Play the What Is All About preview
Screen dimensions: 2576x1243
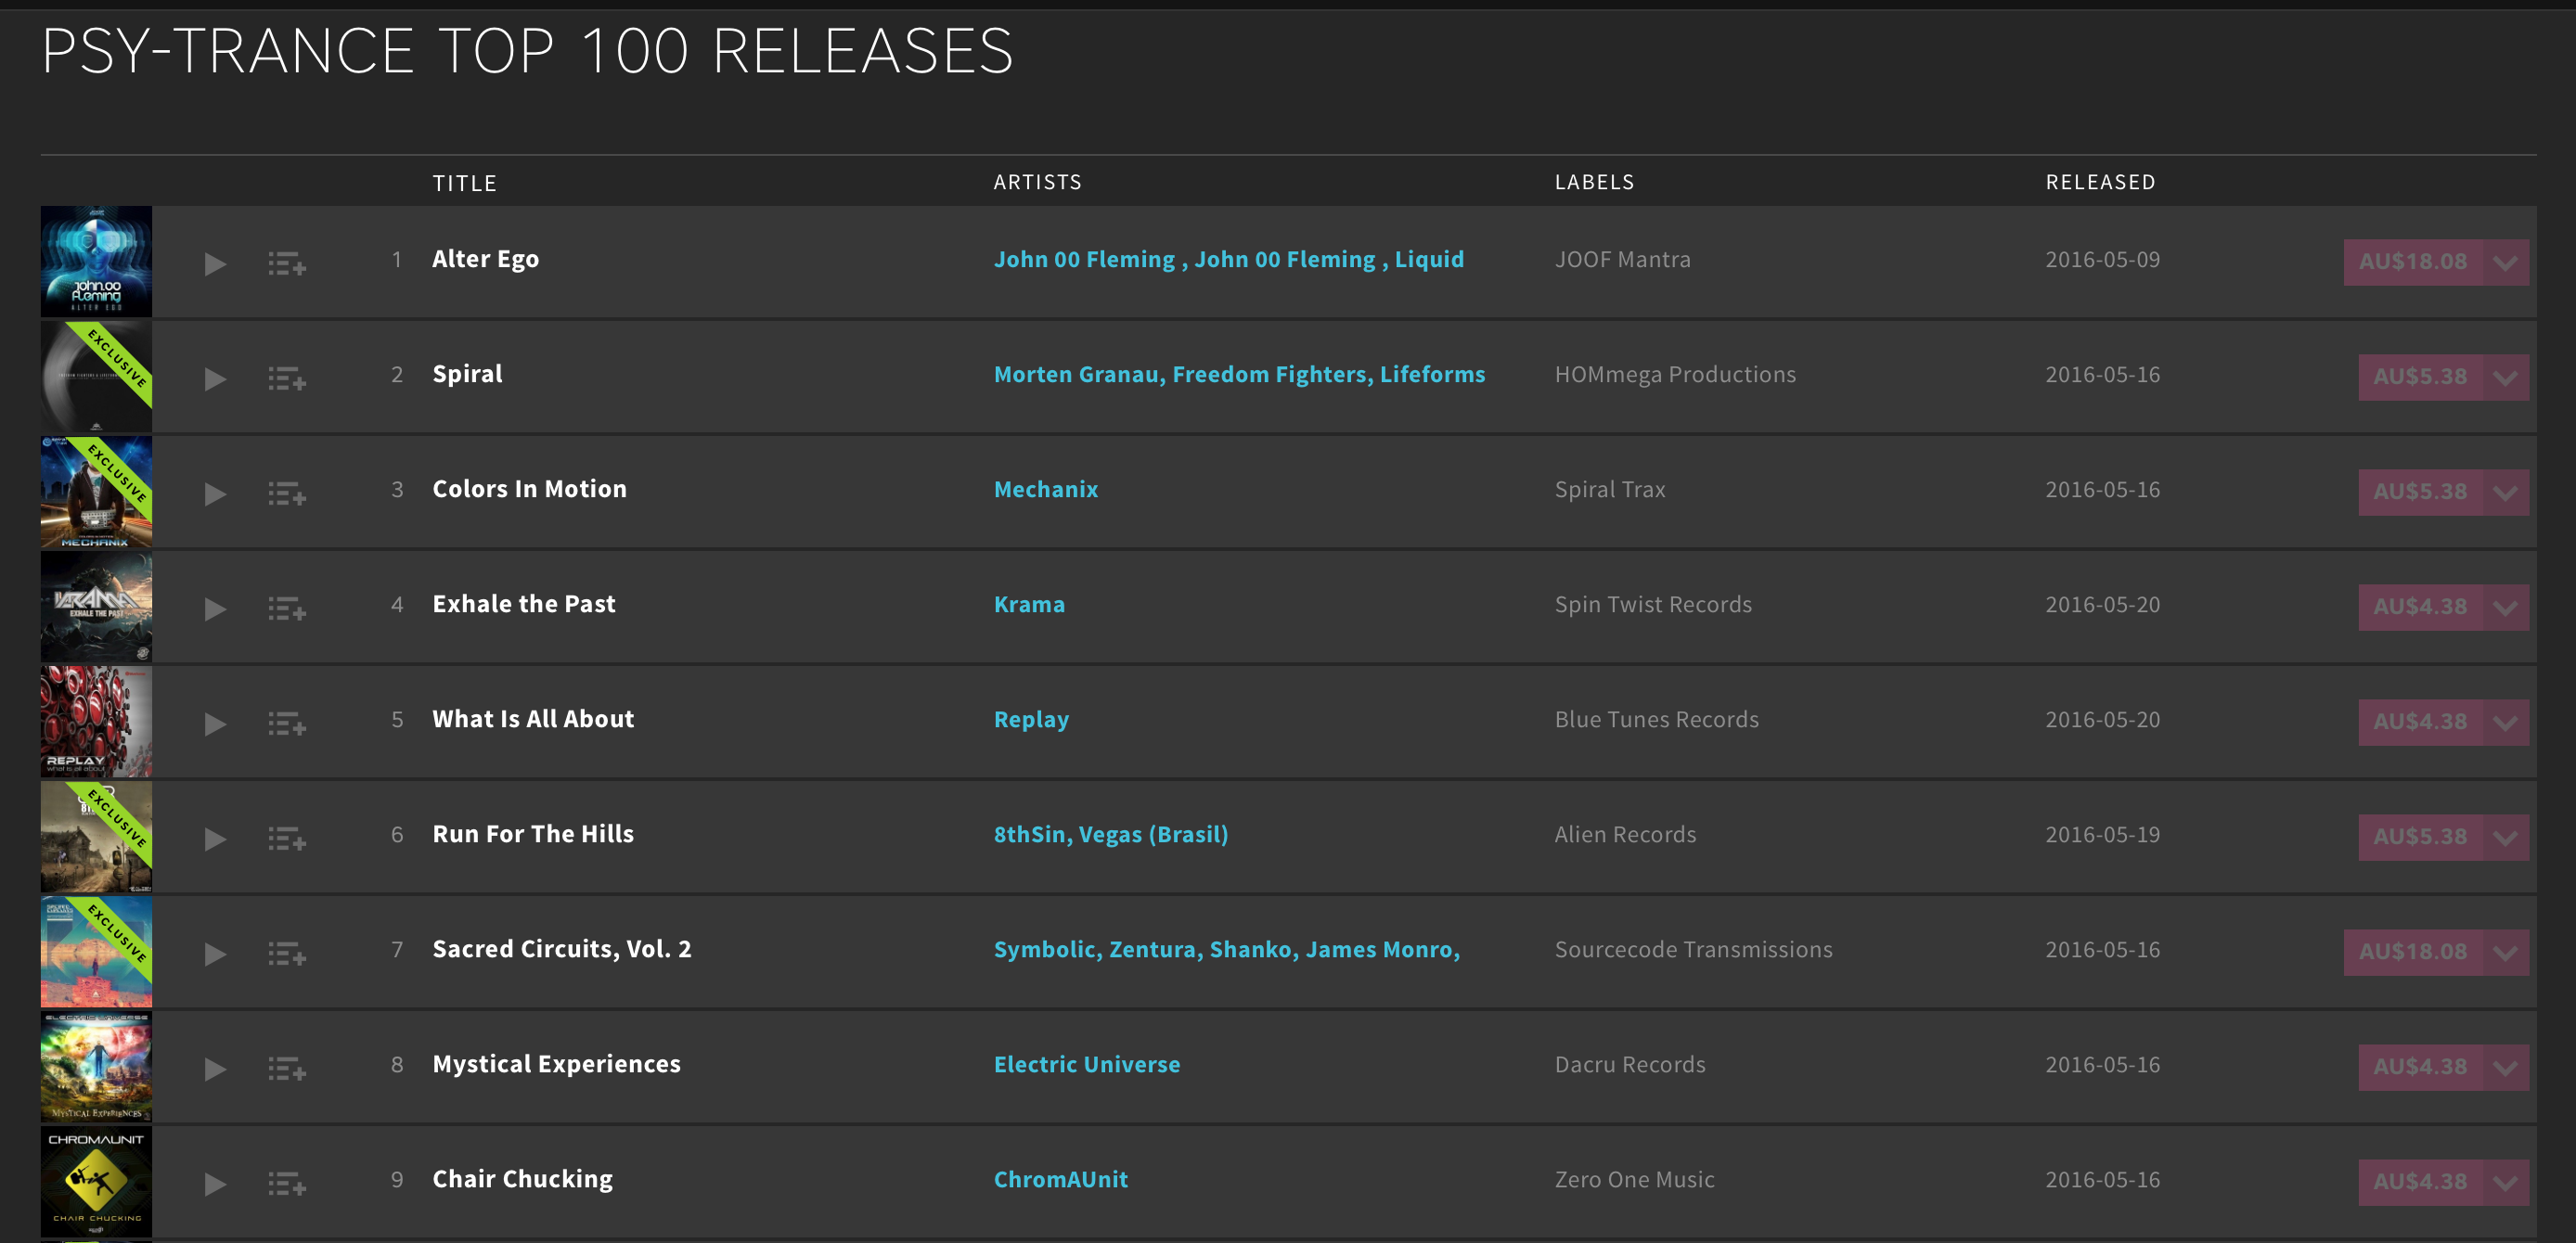215,724
